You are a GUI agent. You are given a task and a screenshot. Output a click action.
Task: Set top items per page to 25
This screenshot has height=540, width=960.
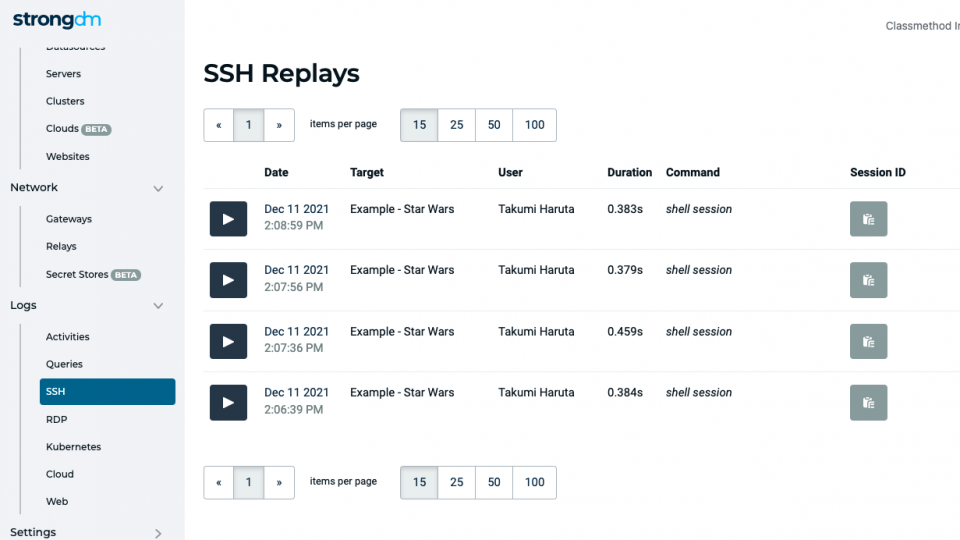click(457, 125)
